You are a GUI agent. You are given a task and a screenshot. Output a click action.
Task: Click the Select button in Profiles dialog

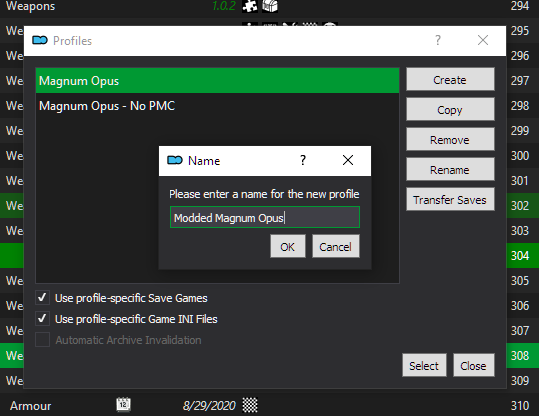[424, 365]
